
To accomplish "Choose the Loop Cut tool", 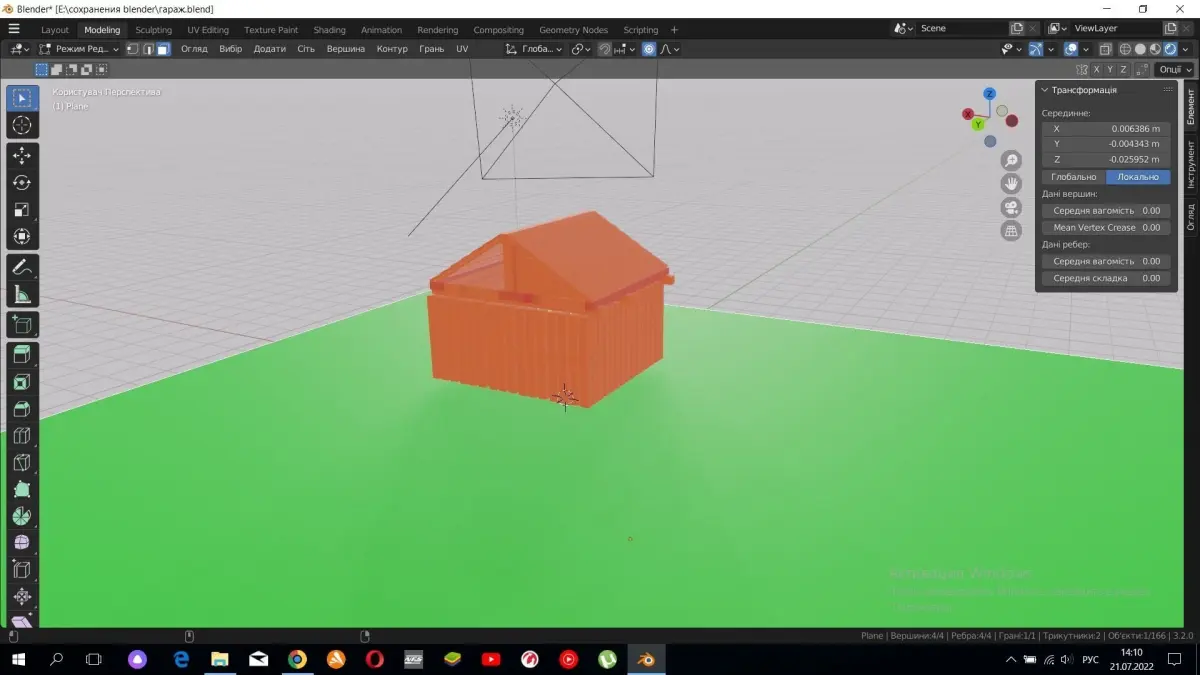I will [x=22, y=435].
